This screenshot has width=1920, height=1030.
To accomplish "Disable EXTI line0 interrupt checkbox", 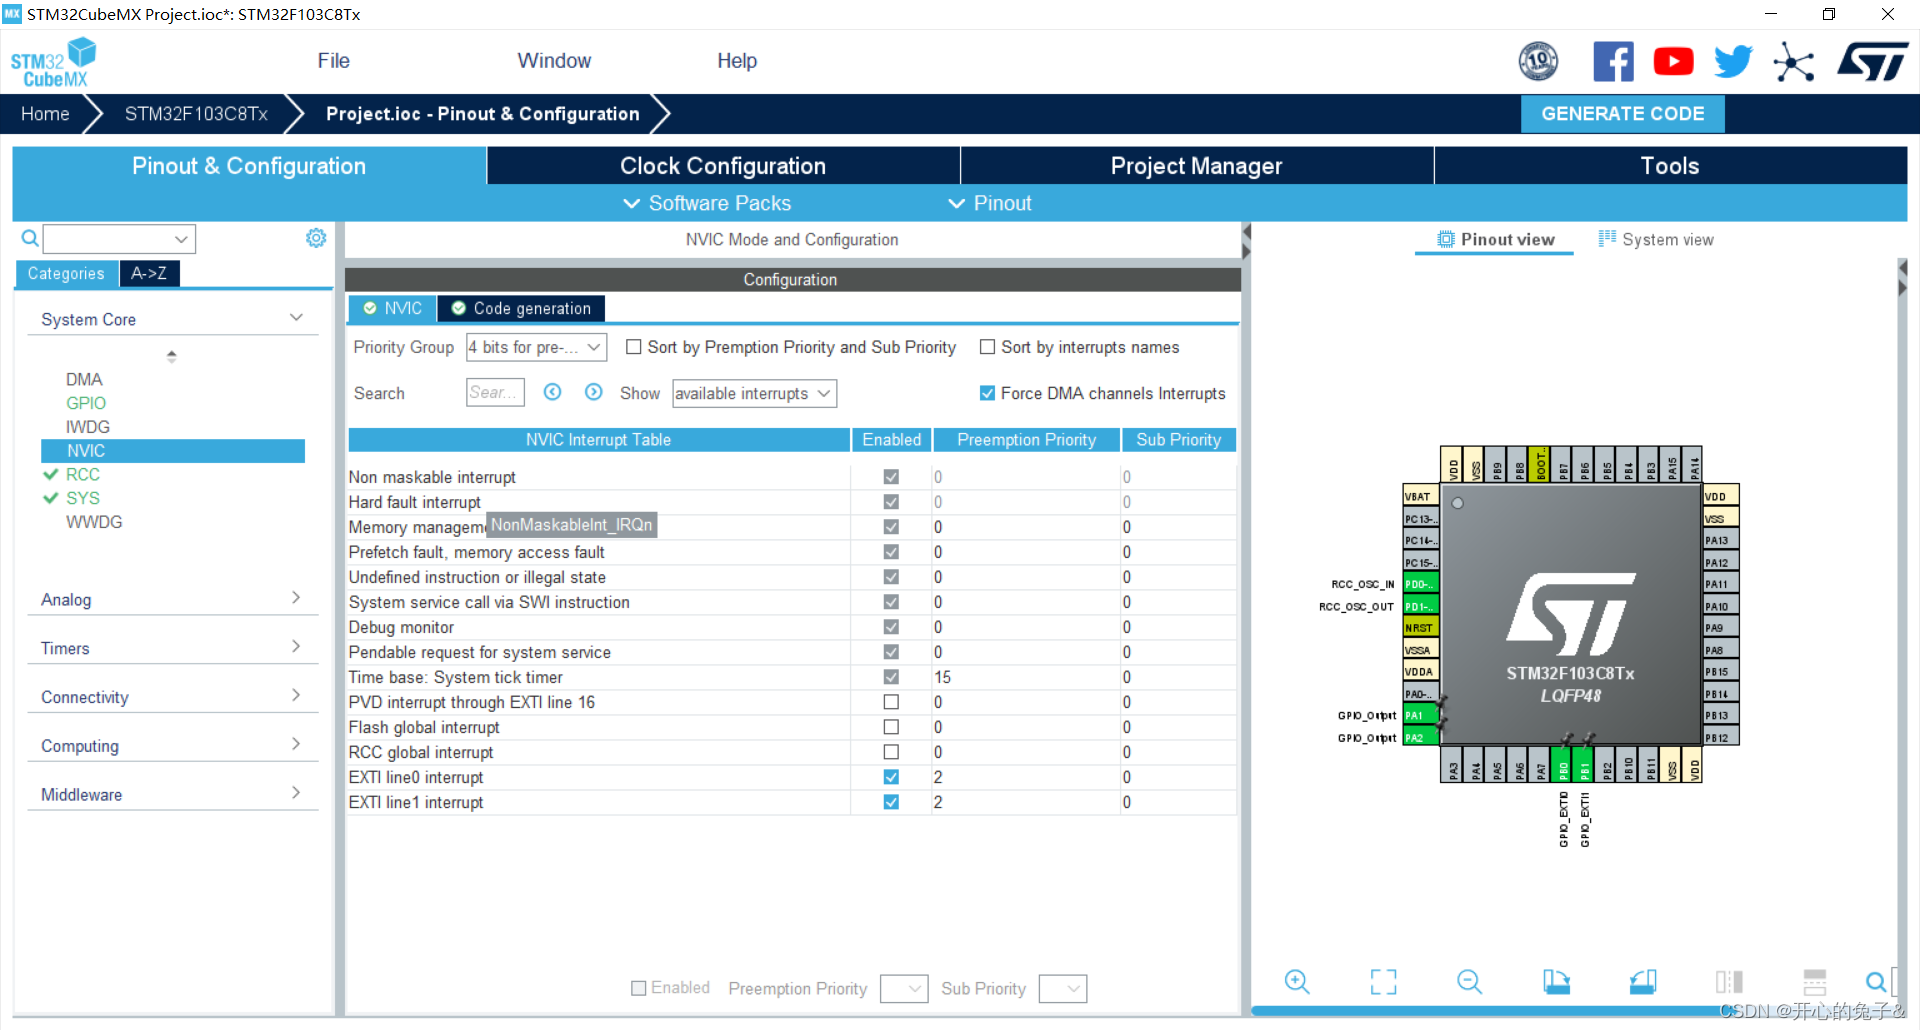I will pos(891,777).
